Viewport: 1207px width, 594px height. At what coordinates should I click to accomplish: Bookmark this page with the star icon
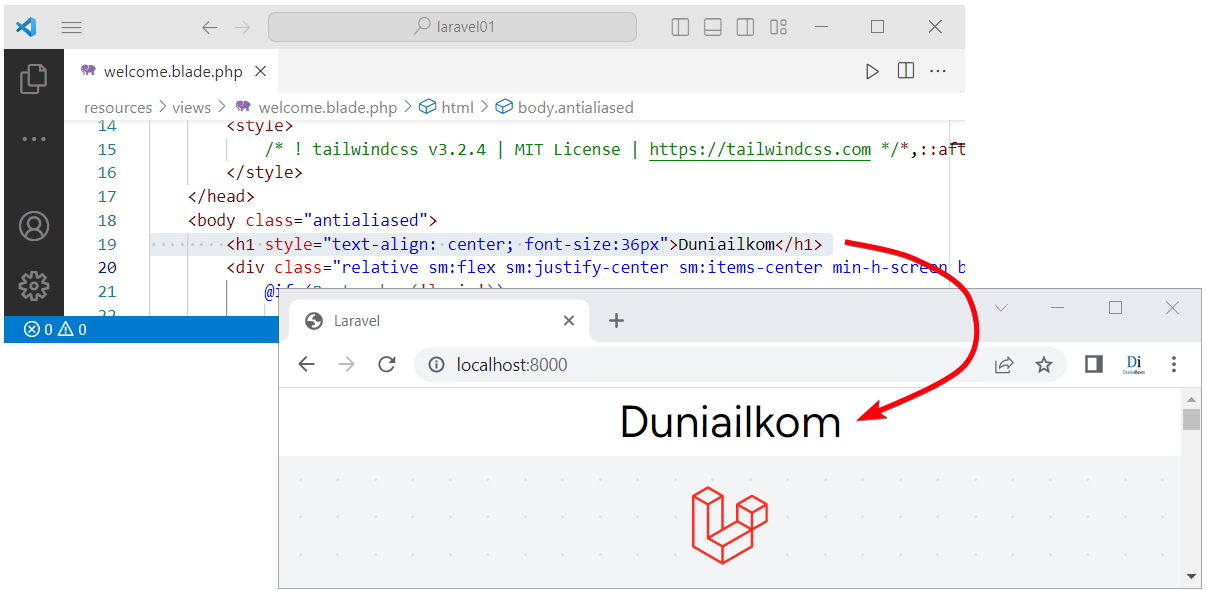1044,365
